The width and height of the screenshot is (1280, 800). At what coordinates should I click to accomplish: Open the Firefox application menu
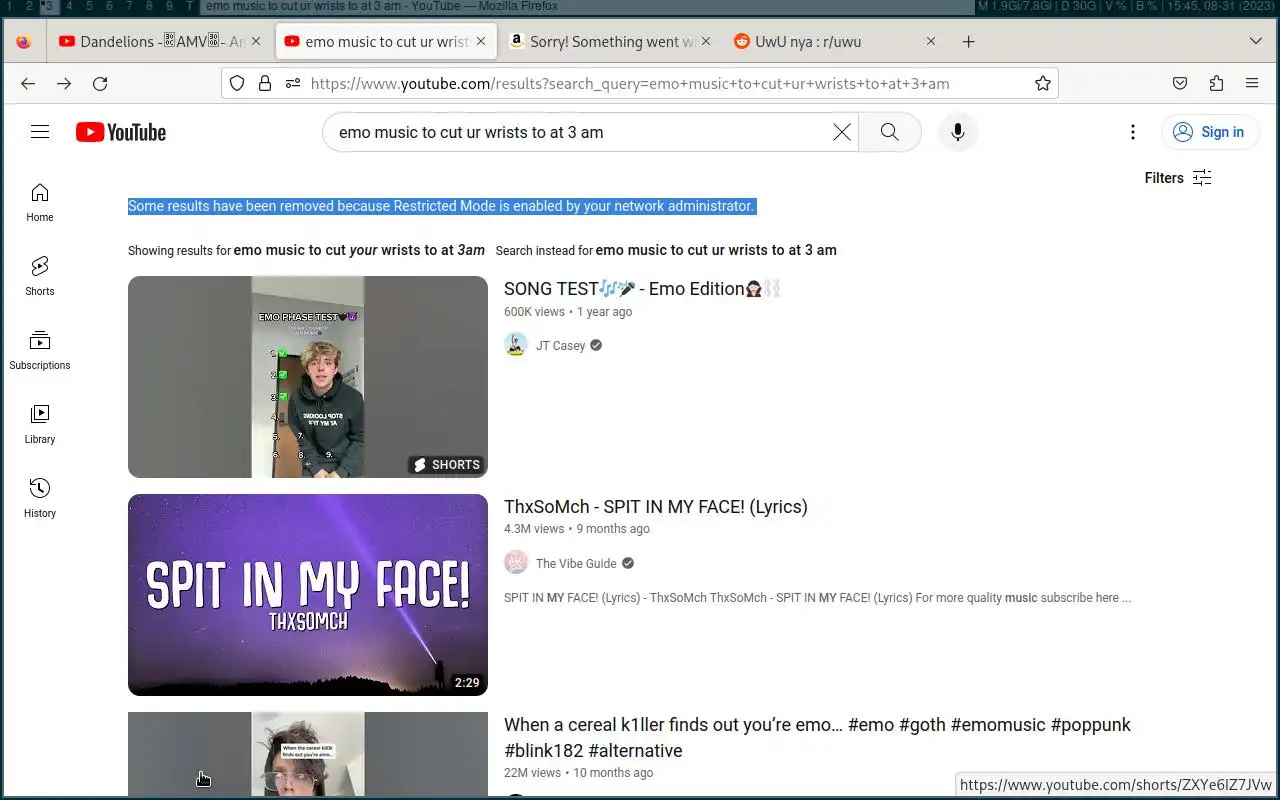(1252, 83)
